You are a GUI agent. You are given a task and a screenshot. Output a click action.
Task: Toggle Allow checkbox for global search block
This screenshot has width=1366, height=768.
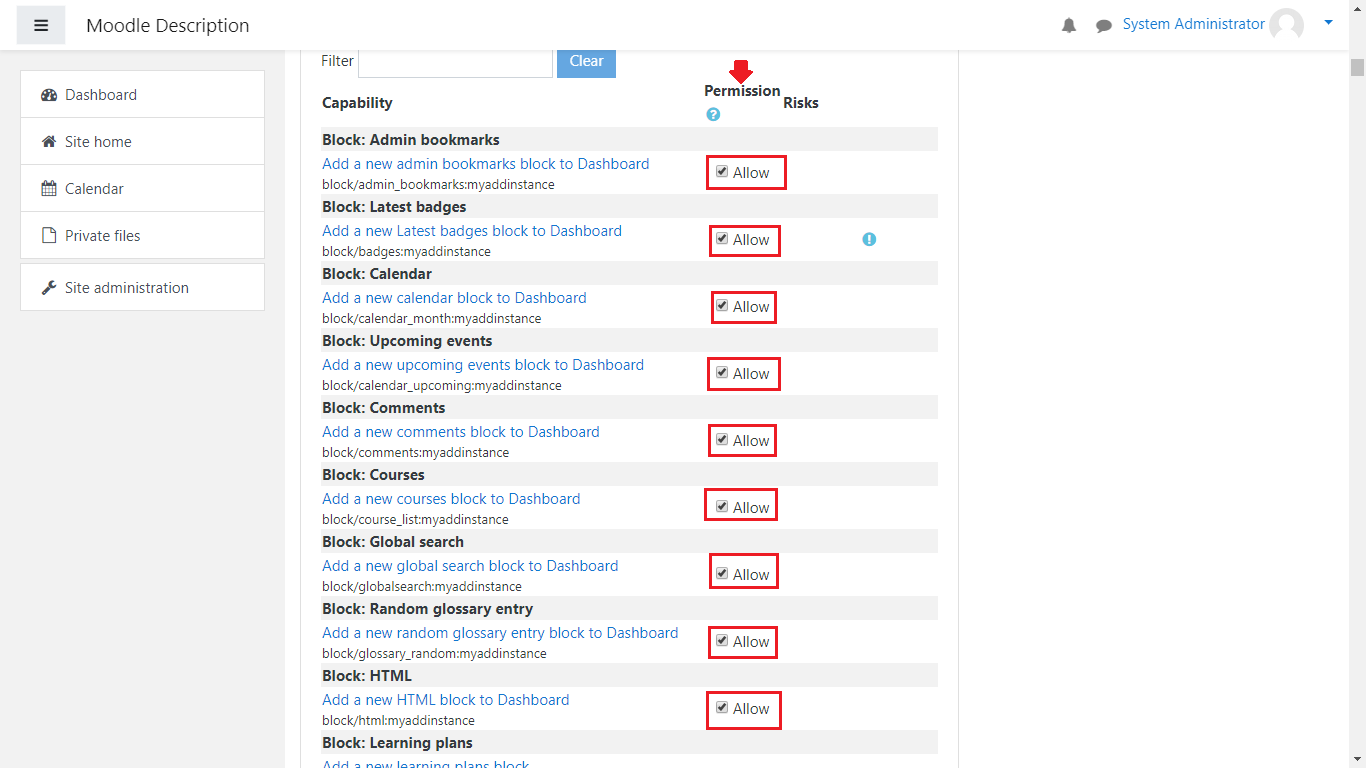[722, 574]
